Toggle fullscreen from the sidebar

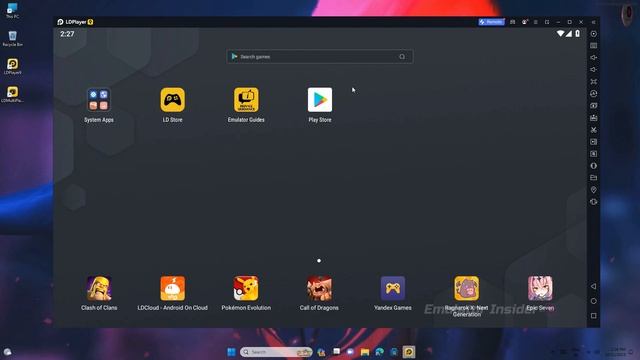tap(593, 82)
